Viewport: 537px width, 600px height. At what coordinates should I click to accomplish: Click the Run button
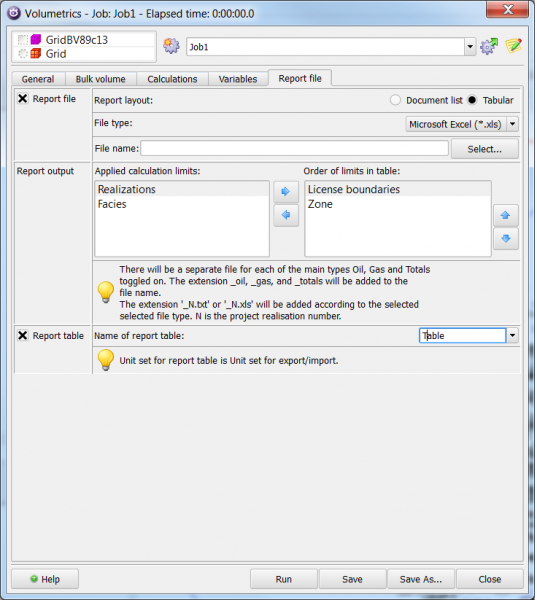click(284, 579)
